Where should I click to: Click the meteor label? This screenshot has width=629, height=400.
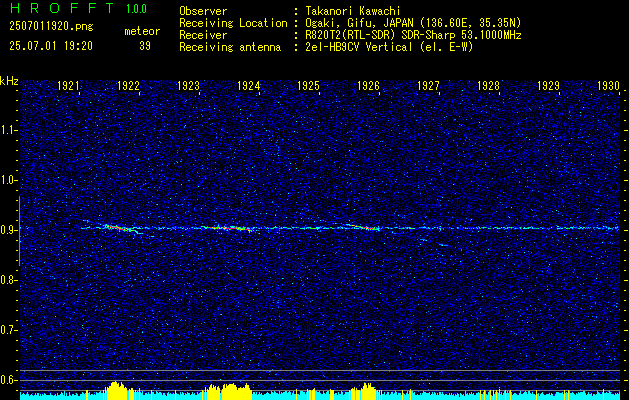coord(142,31)
